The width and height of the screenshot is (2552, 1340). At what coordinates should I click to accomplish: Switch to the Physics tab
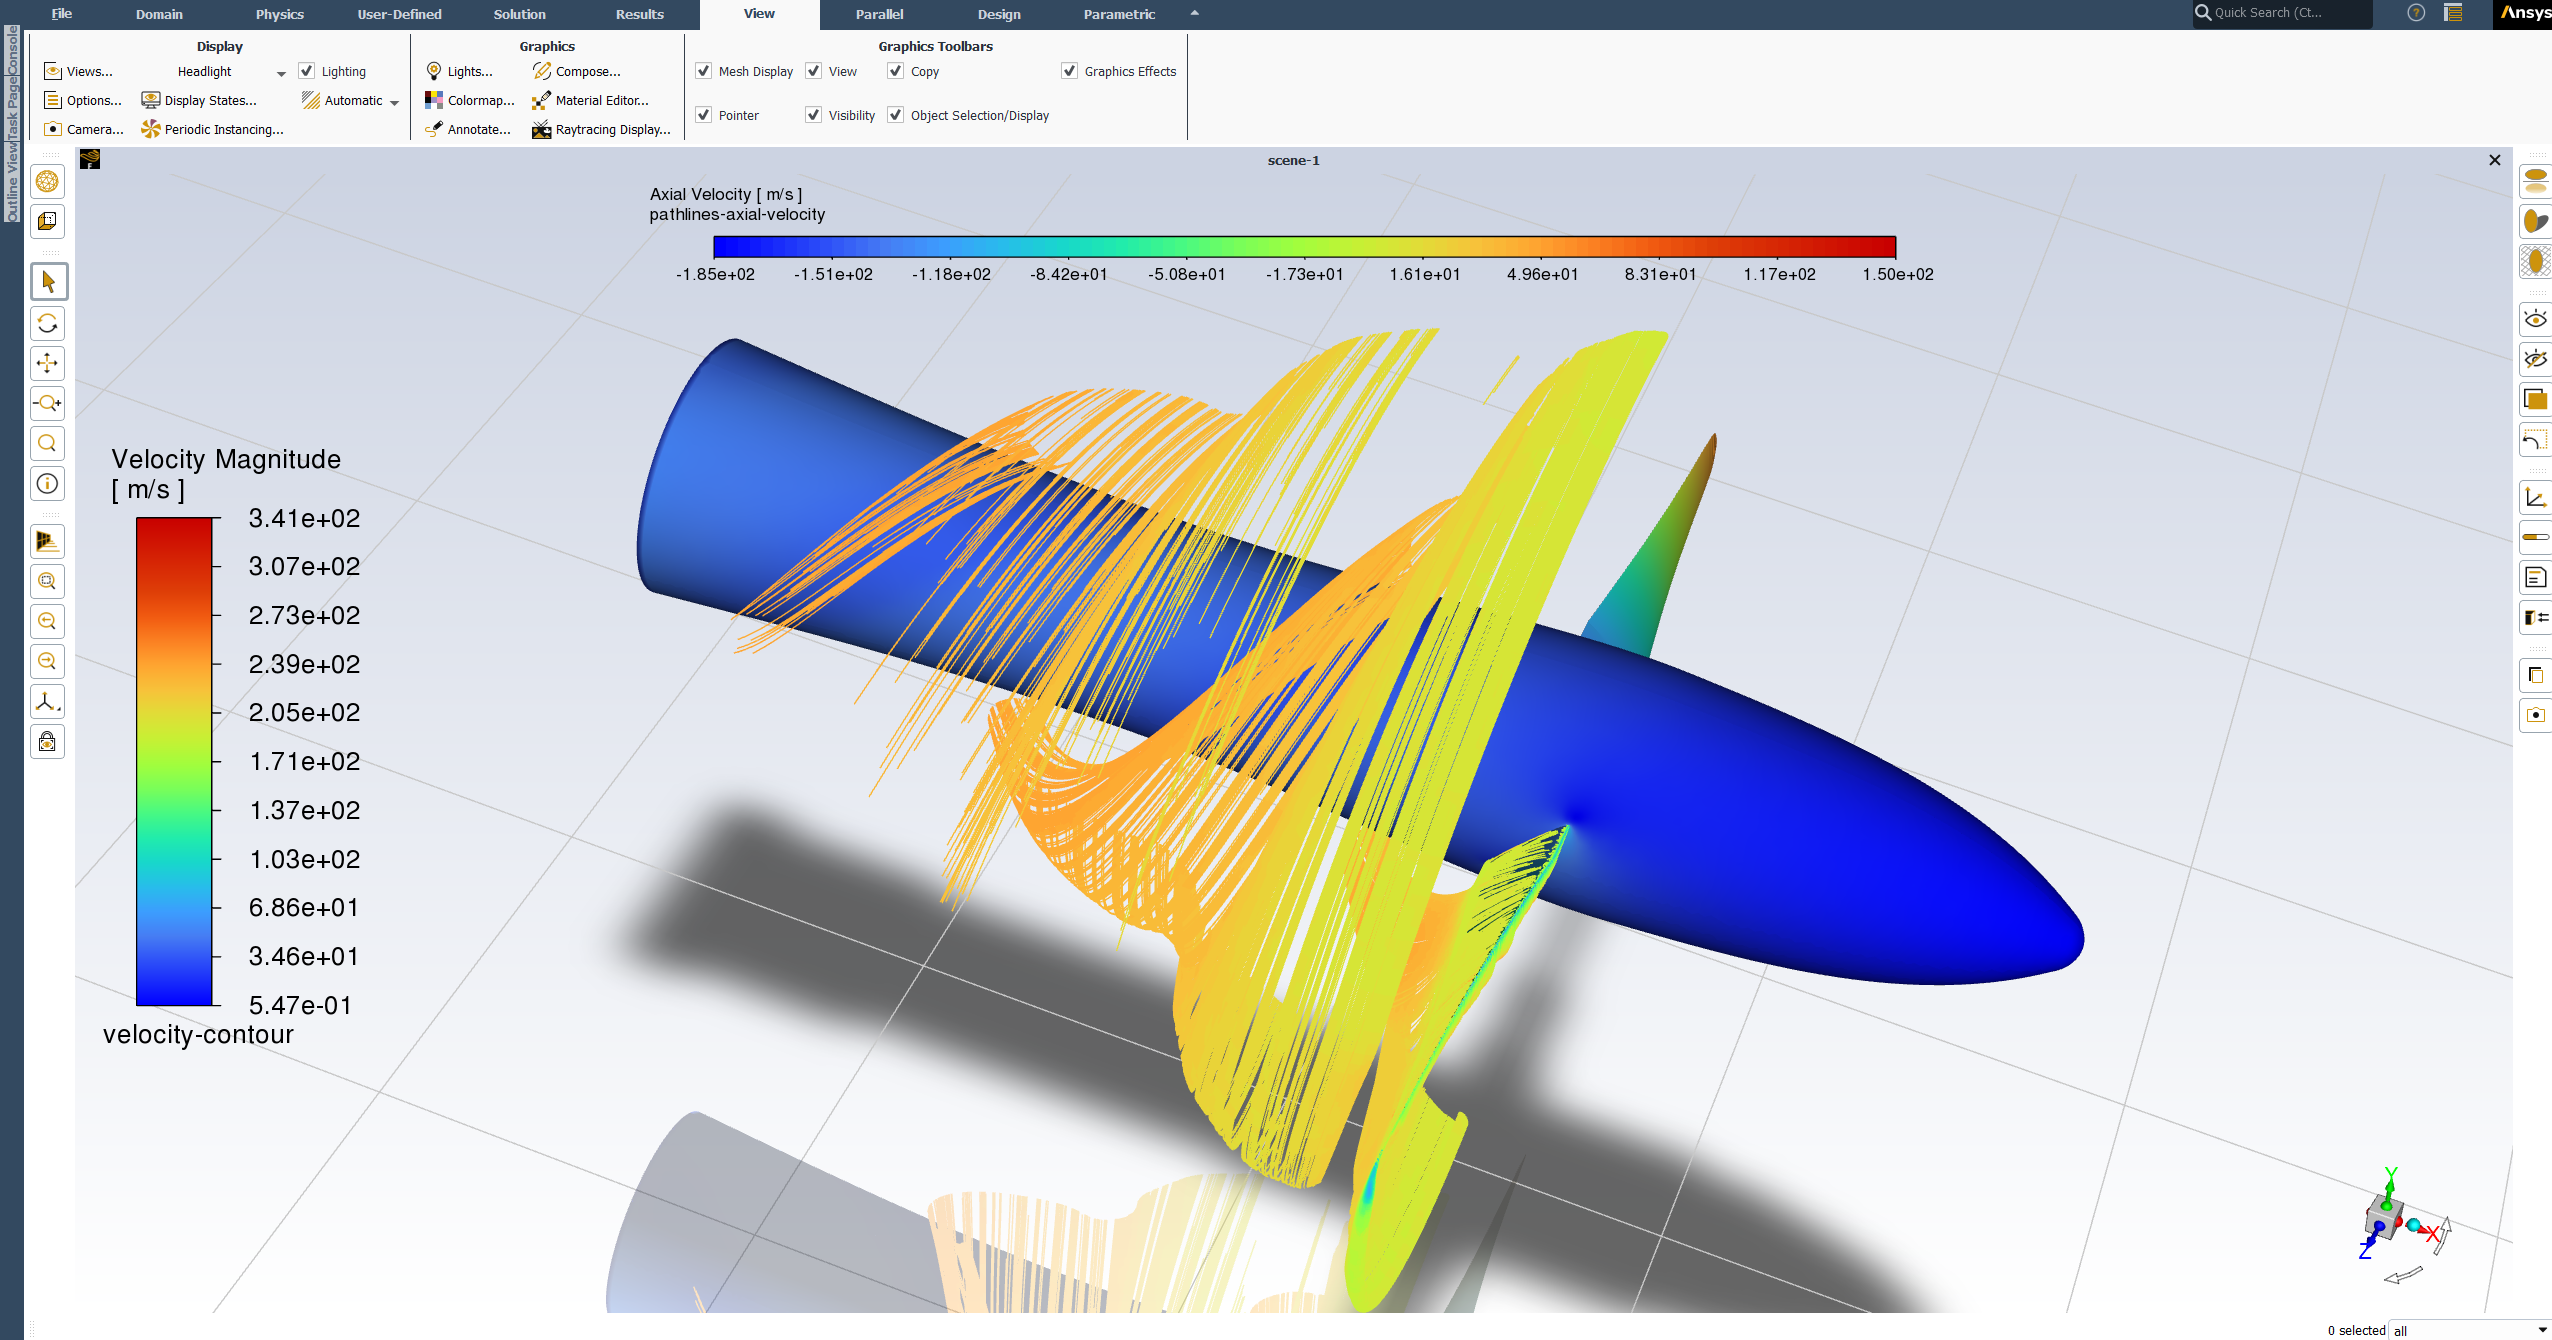click(279, 14)
